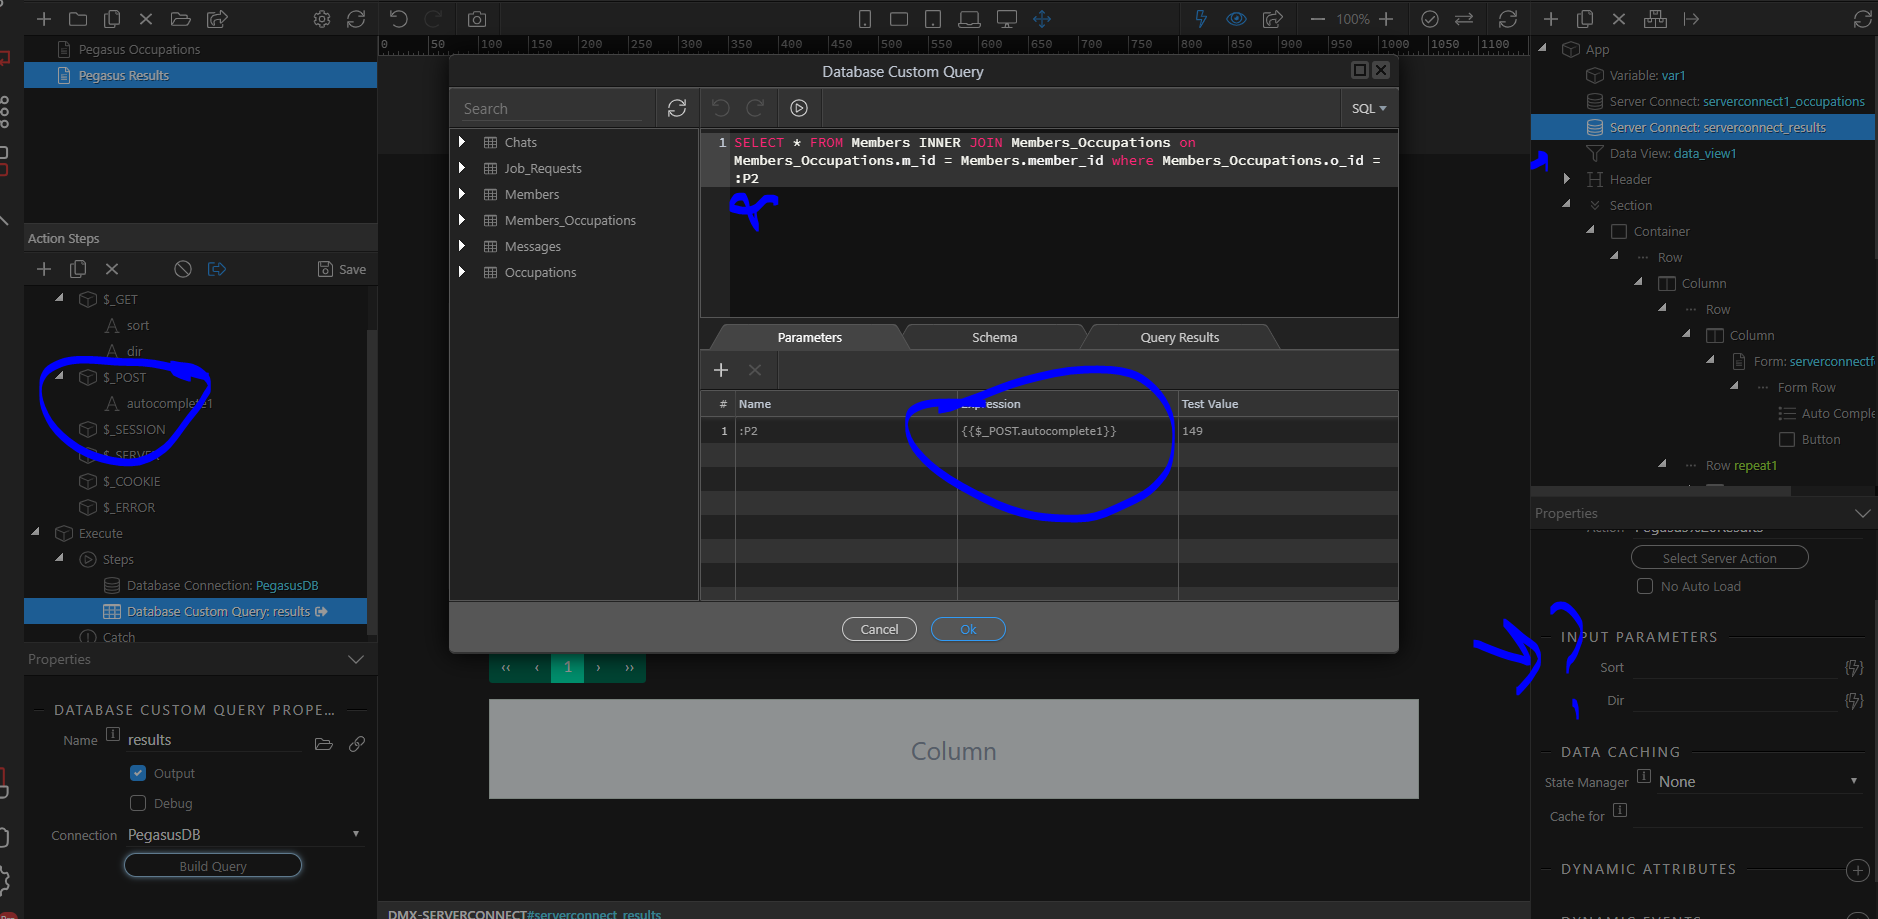The image size is (1878, 919).
Task: Open the SQL mode dropdown
Action: (1368, 108)
